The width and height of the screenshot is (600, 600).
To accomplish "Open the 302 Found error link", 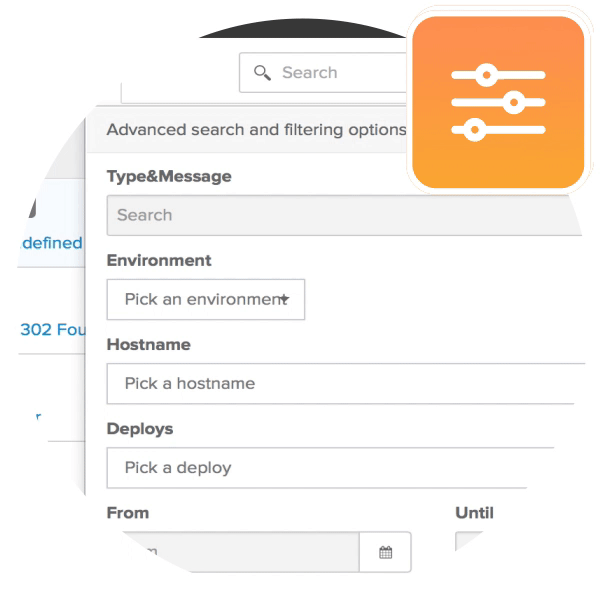I will [53, 330].
